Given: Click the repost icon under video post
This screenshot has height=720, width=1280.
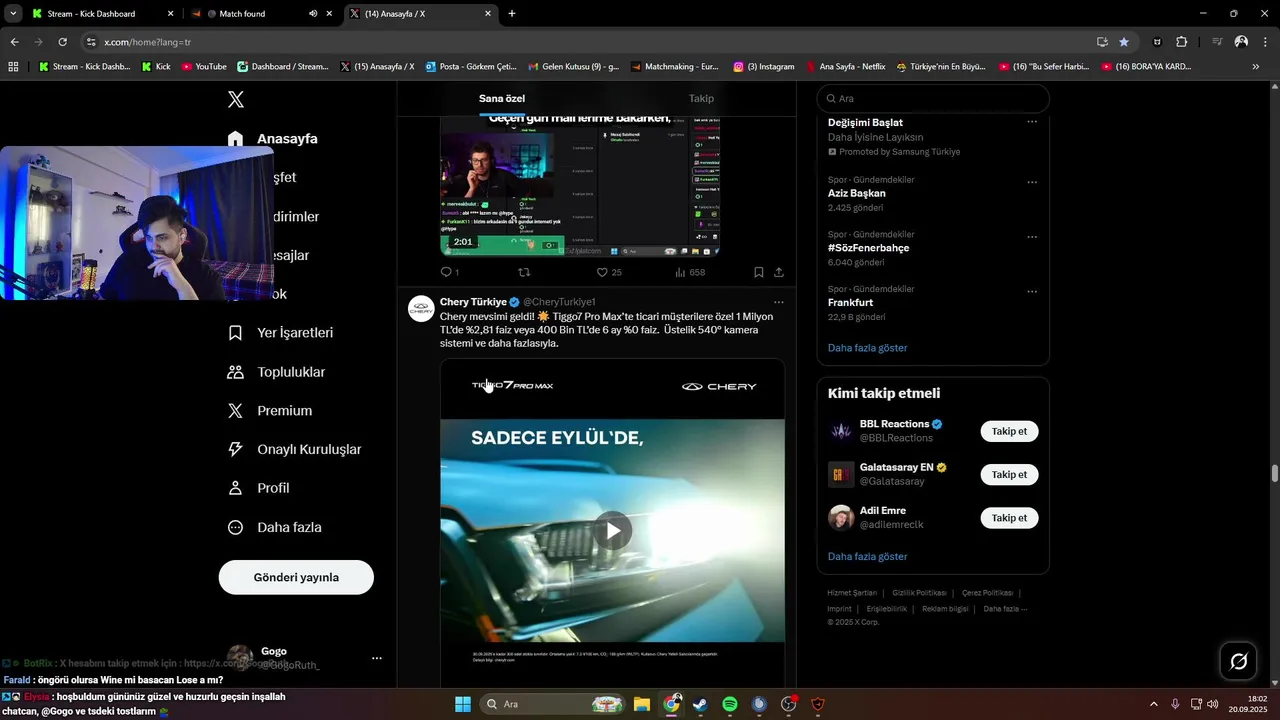Looking at the screenshot, I should 523,272.
